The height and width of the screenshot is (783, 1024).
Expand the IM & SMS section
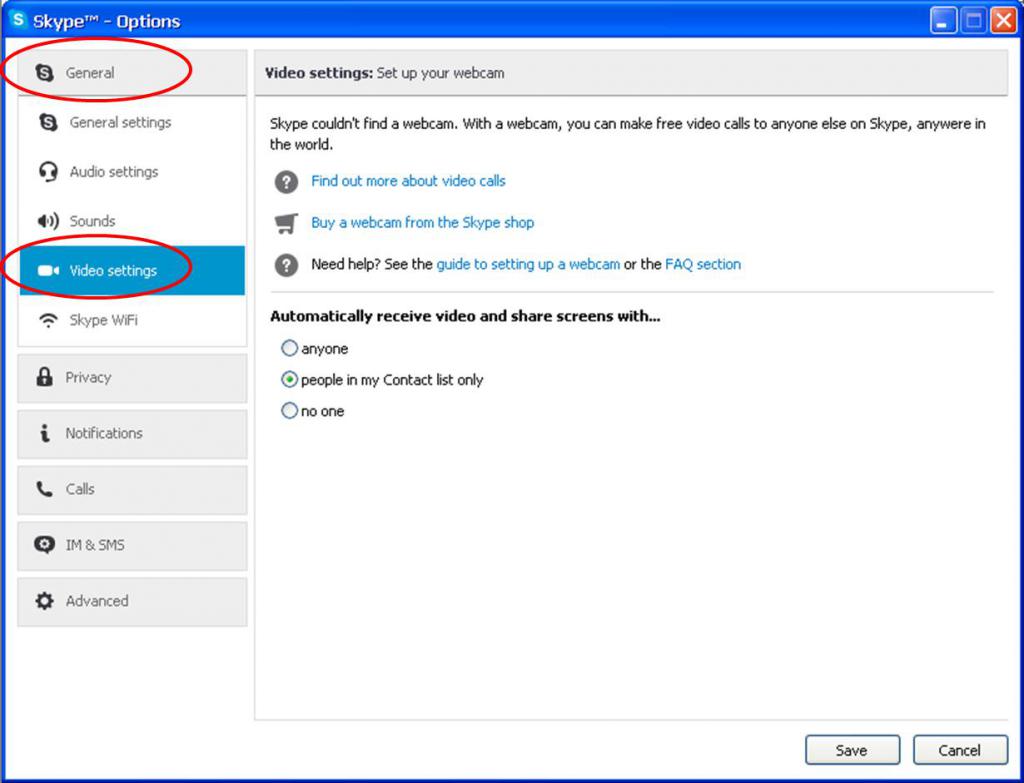point(132,545)
